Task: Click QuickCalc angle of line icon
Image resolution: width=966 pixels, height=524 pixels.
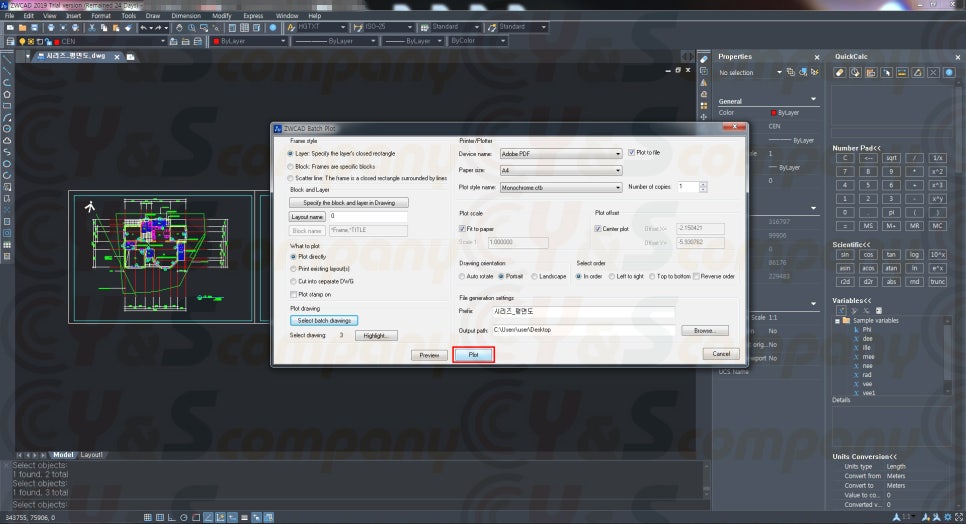Action: (917, 73)
